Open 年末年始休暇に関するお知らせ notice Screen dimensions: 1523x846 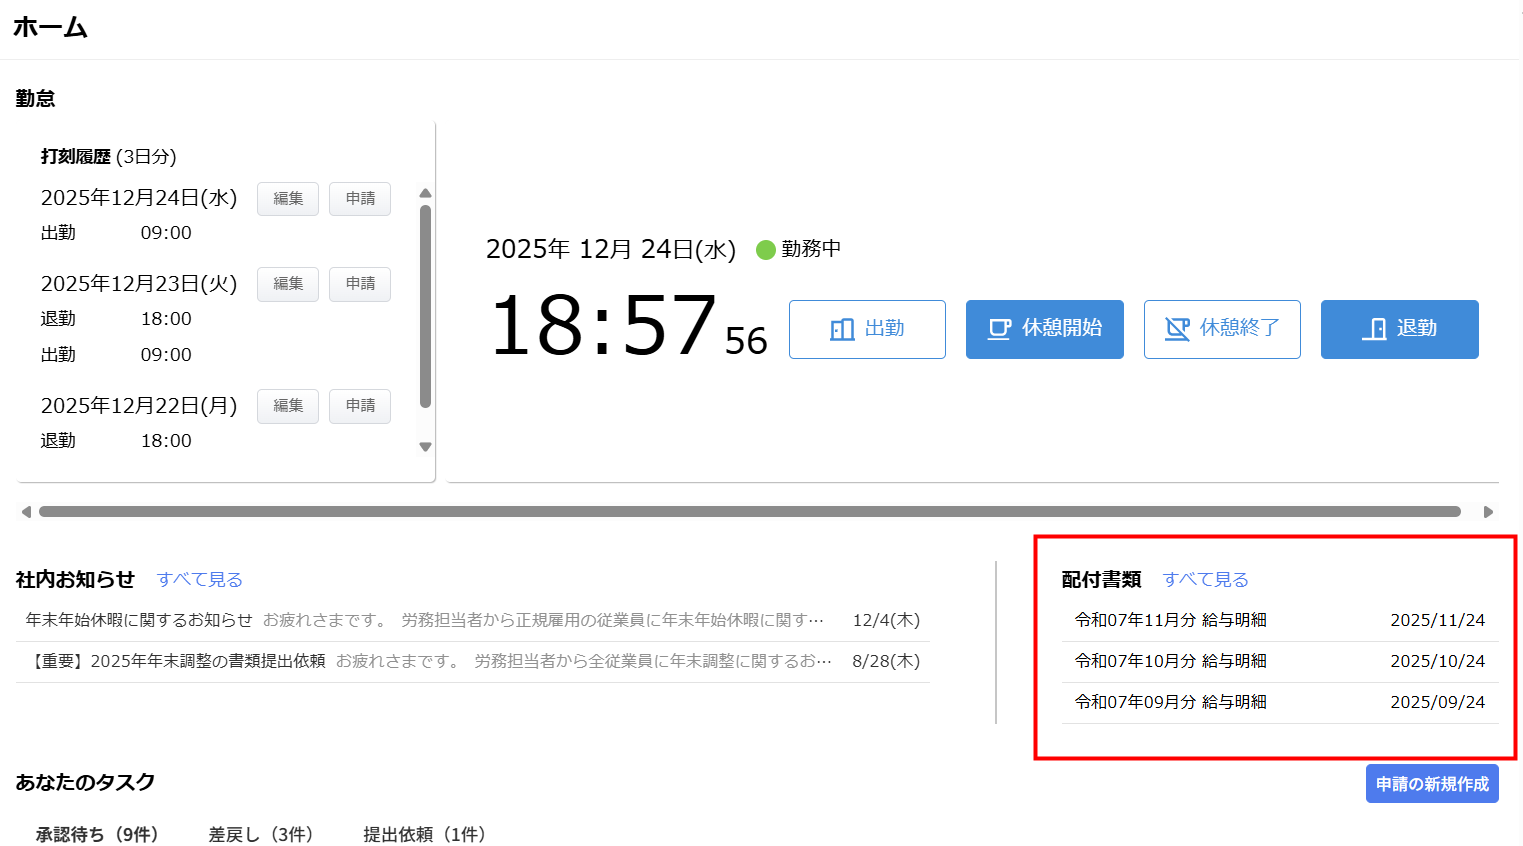[139, 620]
